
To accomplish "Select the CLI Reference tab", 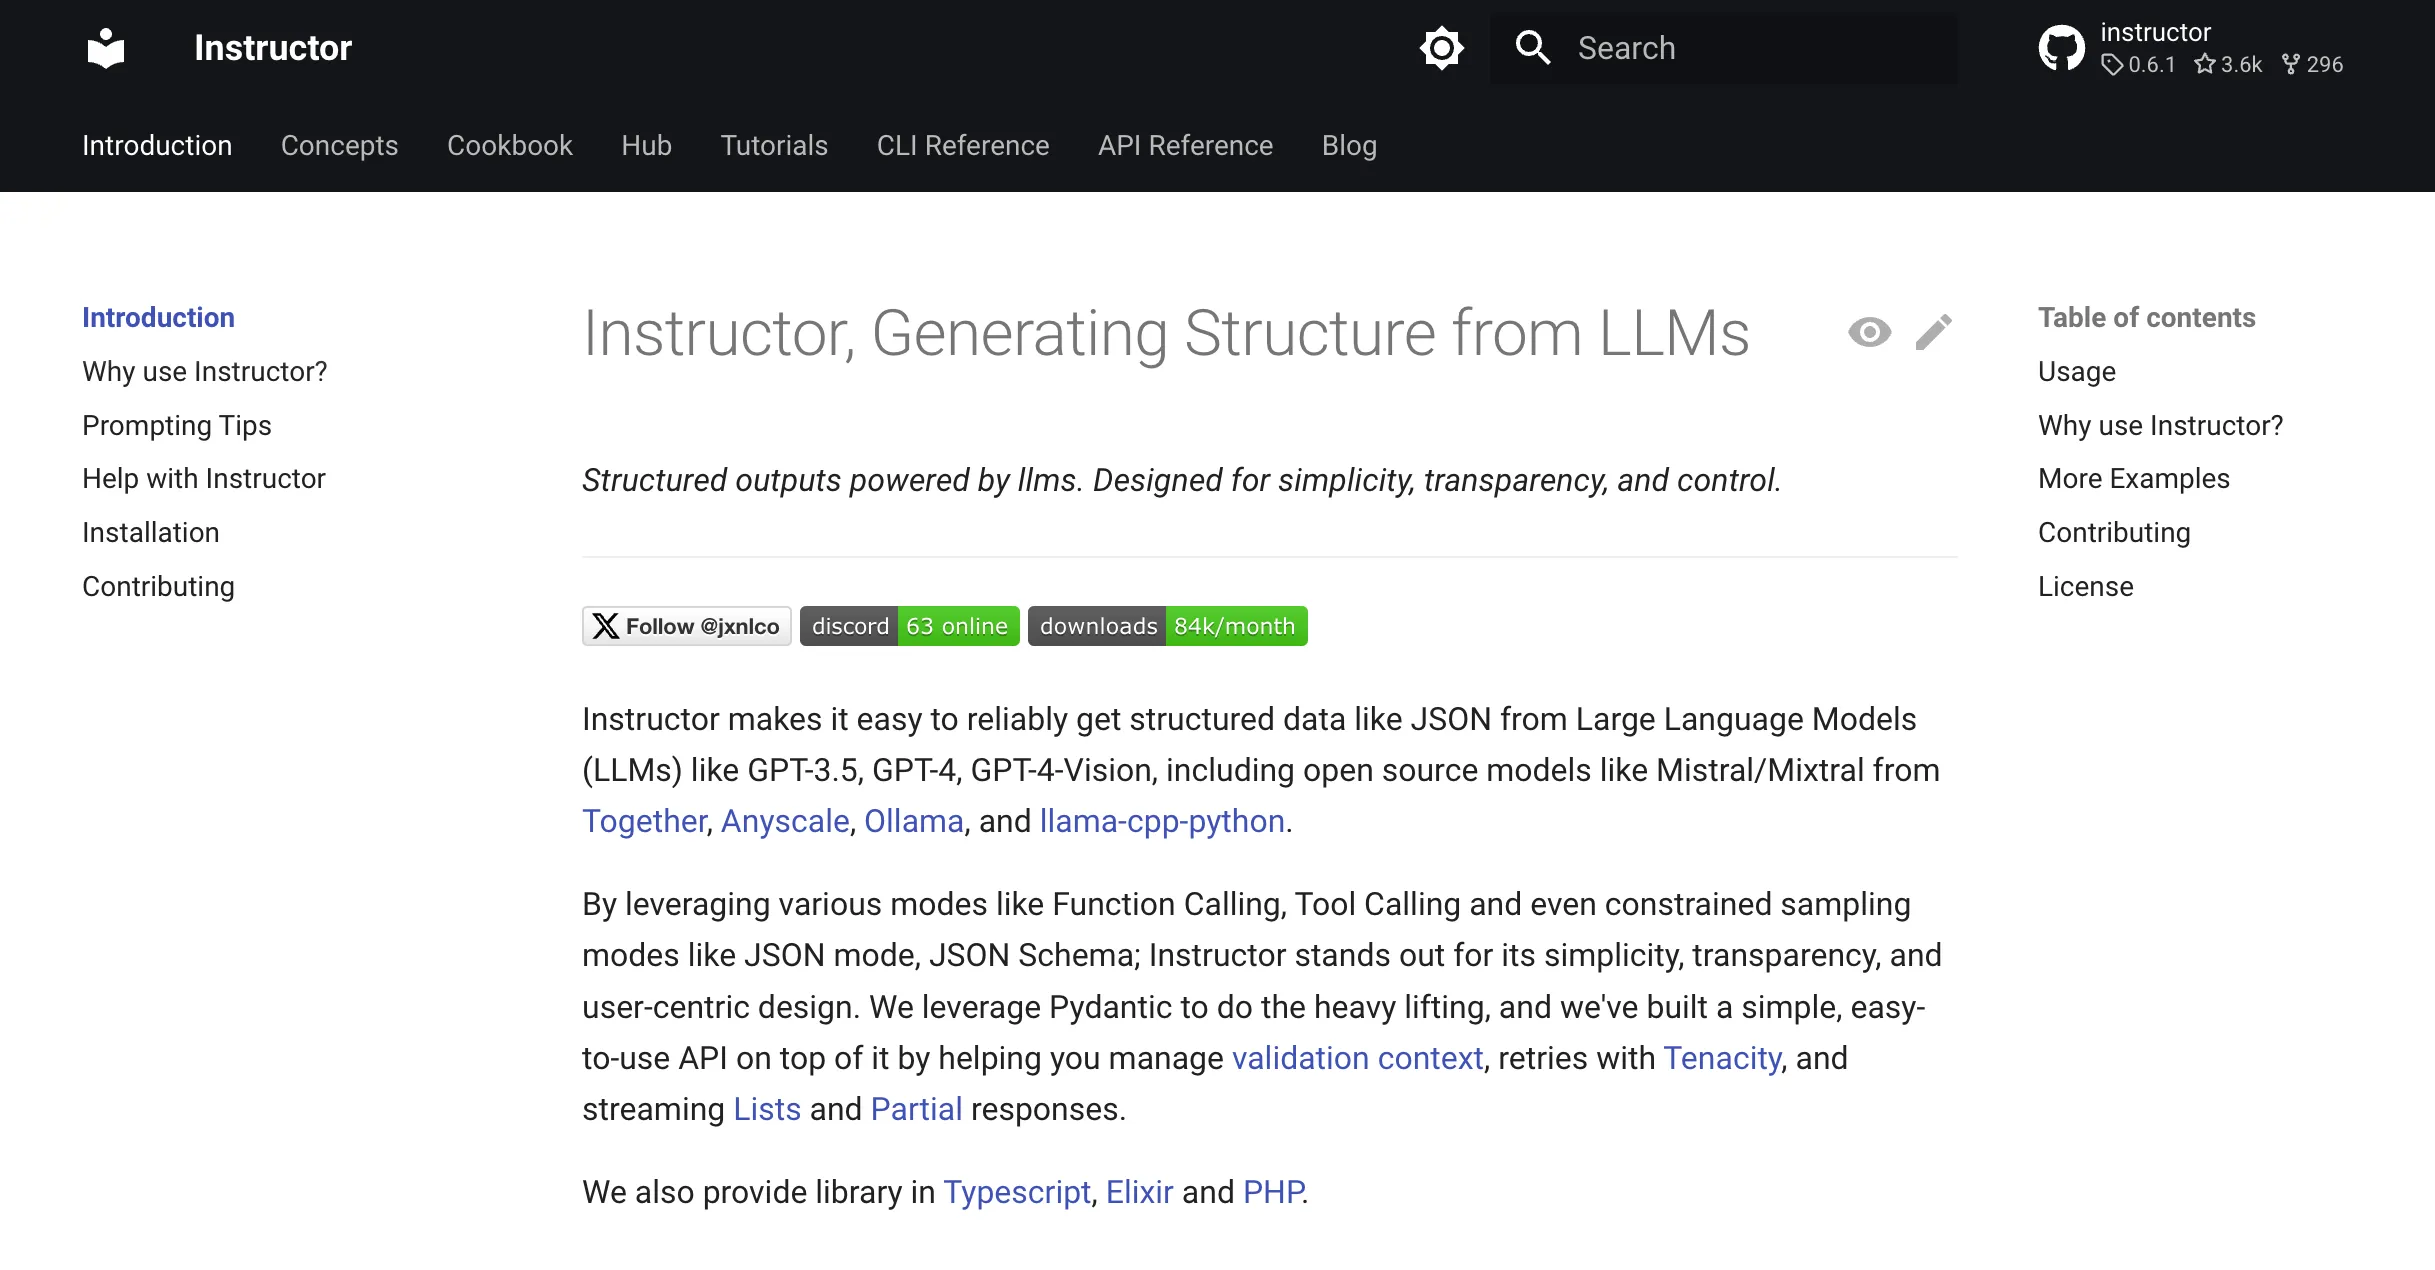I will click(962, 145).
